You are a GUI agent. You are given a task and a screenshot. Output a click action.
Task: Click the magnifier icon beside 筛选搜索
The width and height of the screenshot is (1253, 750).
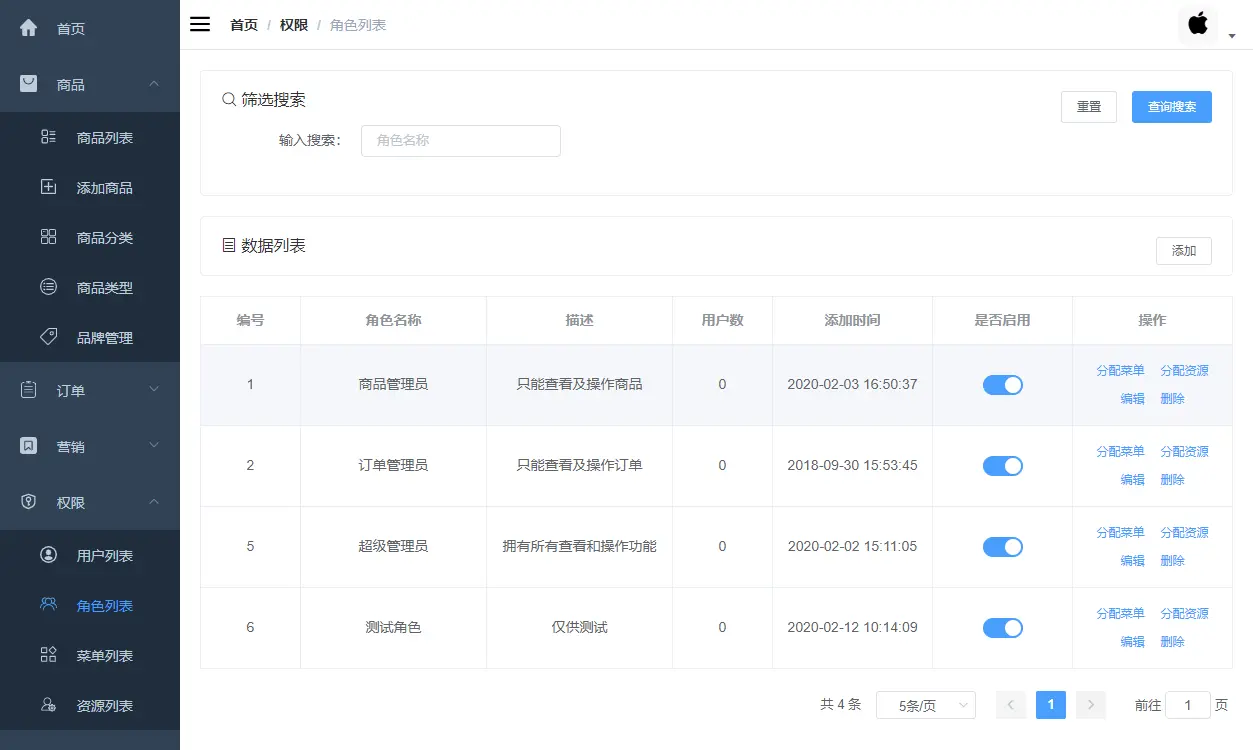(229, 100)
